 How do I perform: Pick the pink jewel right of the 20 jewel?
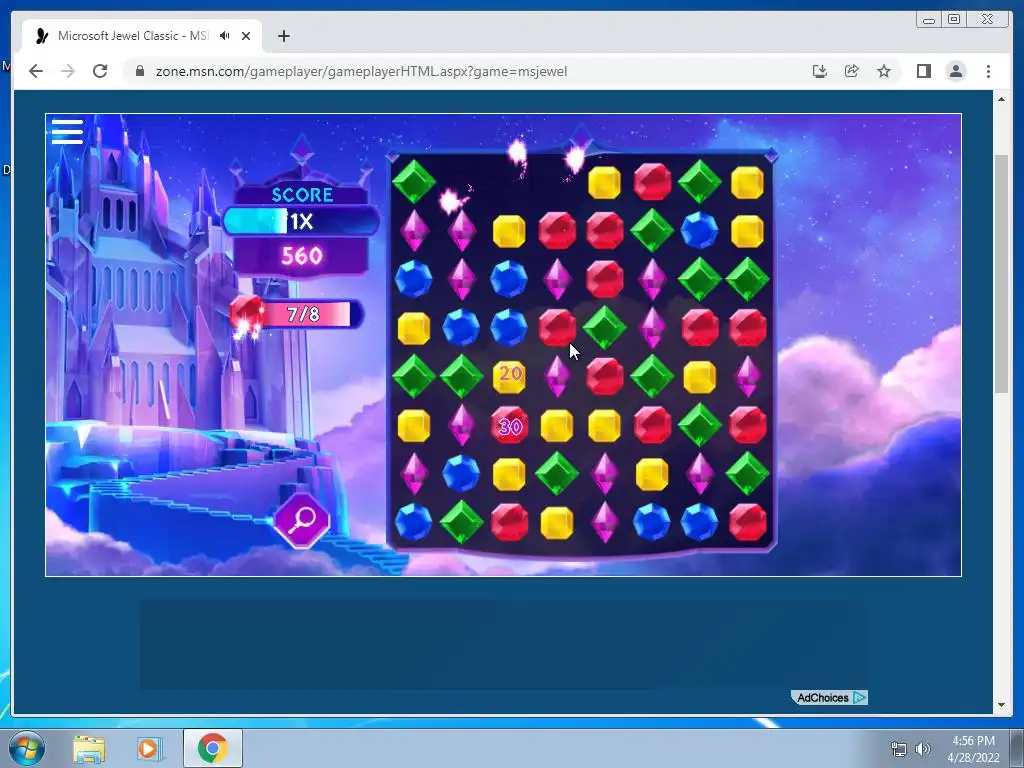click(x=557, y=376)
